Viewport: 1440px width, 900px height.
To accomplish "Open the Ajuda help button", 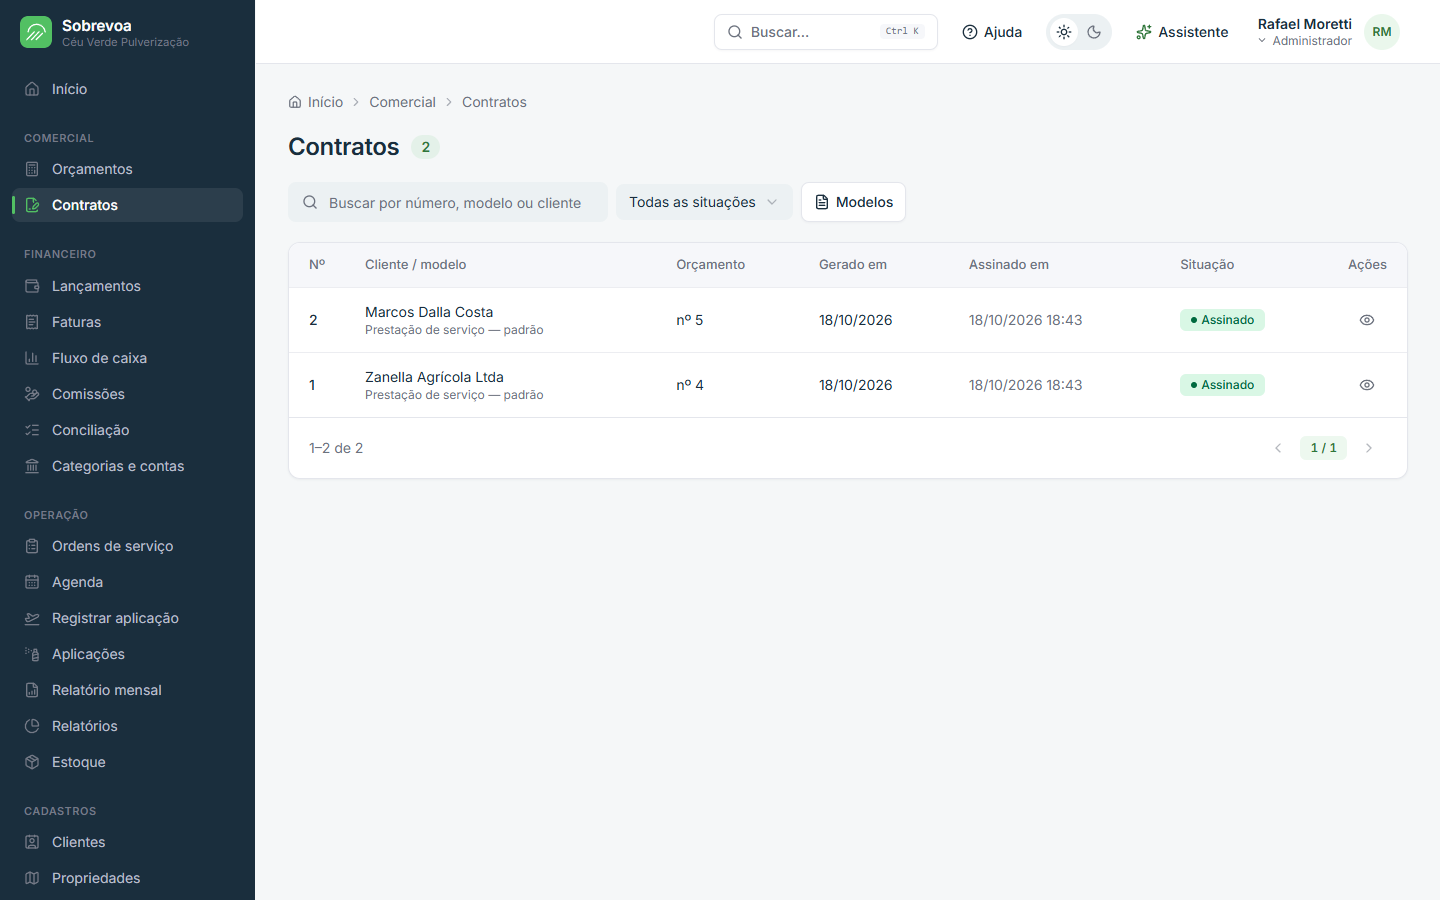I will point(992,32).
